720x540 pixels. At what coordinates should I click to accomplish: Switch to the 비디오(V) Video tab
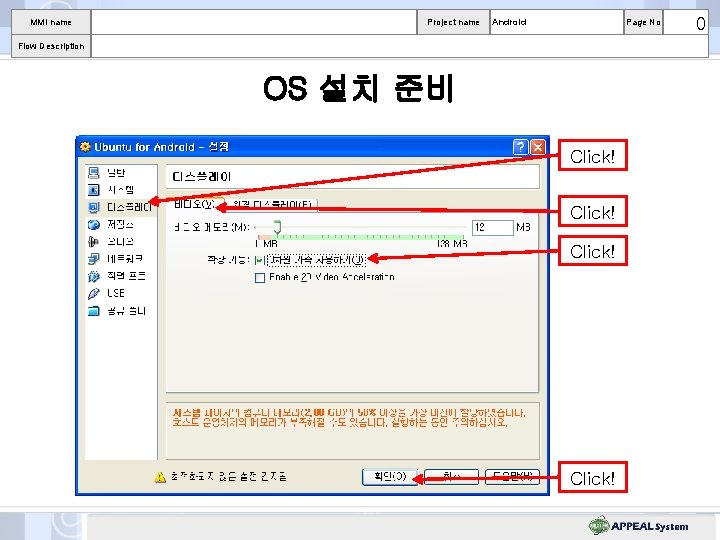click(195, 204)
